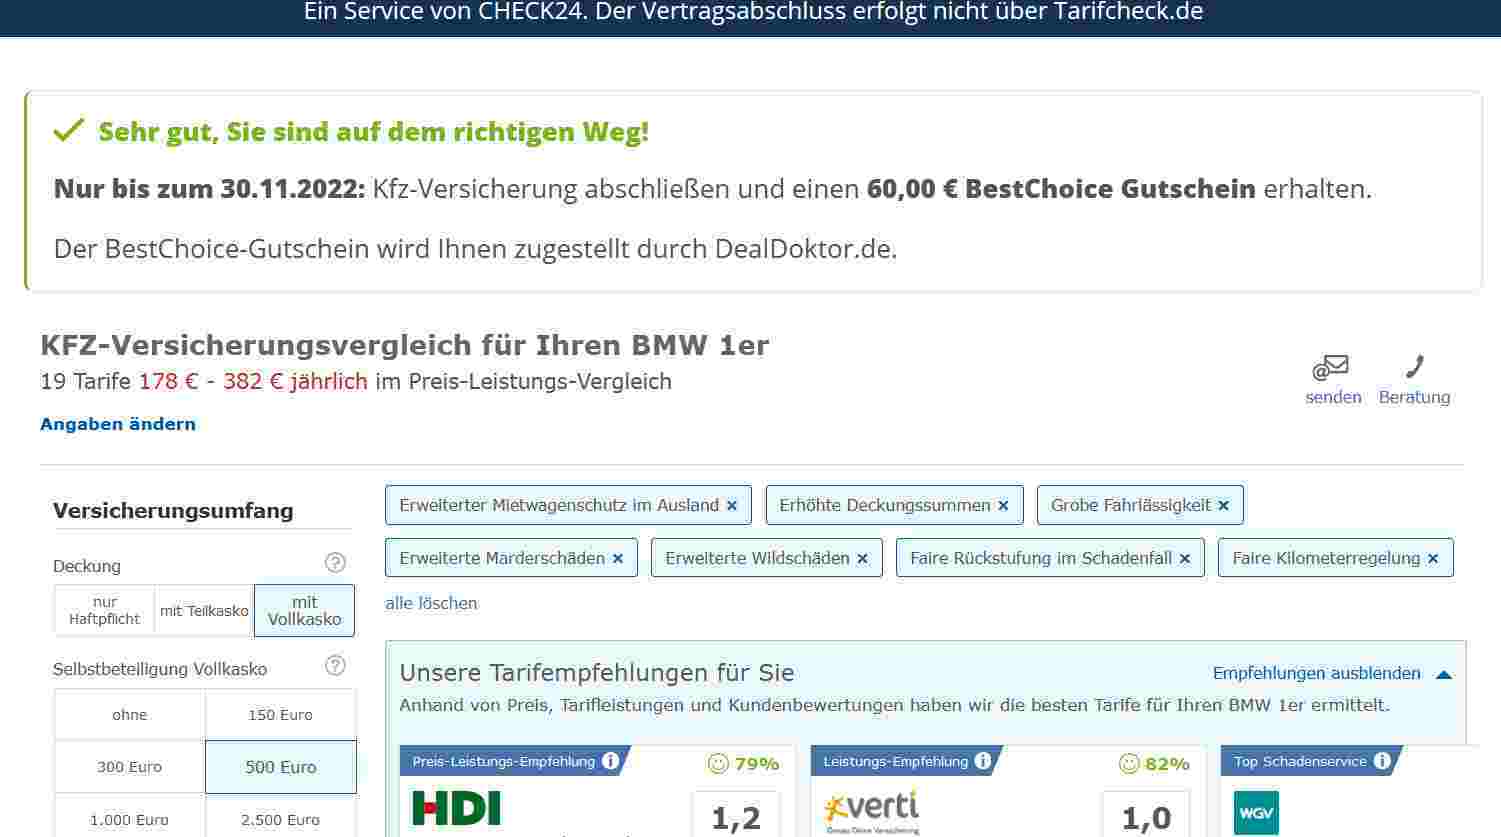The height and width of the screenshot is (837, 1501).
Task: Click the Beratung phone icon
Action: 1414,367
